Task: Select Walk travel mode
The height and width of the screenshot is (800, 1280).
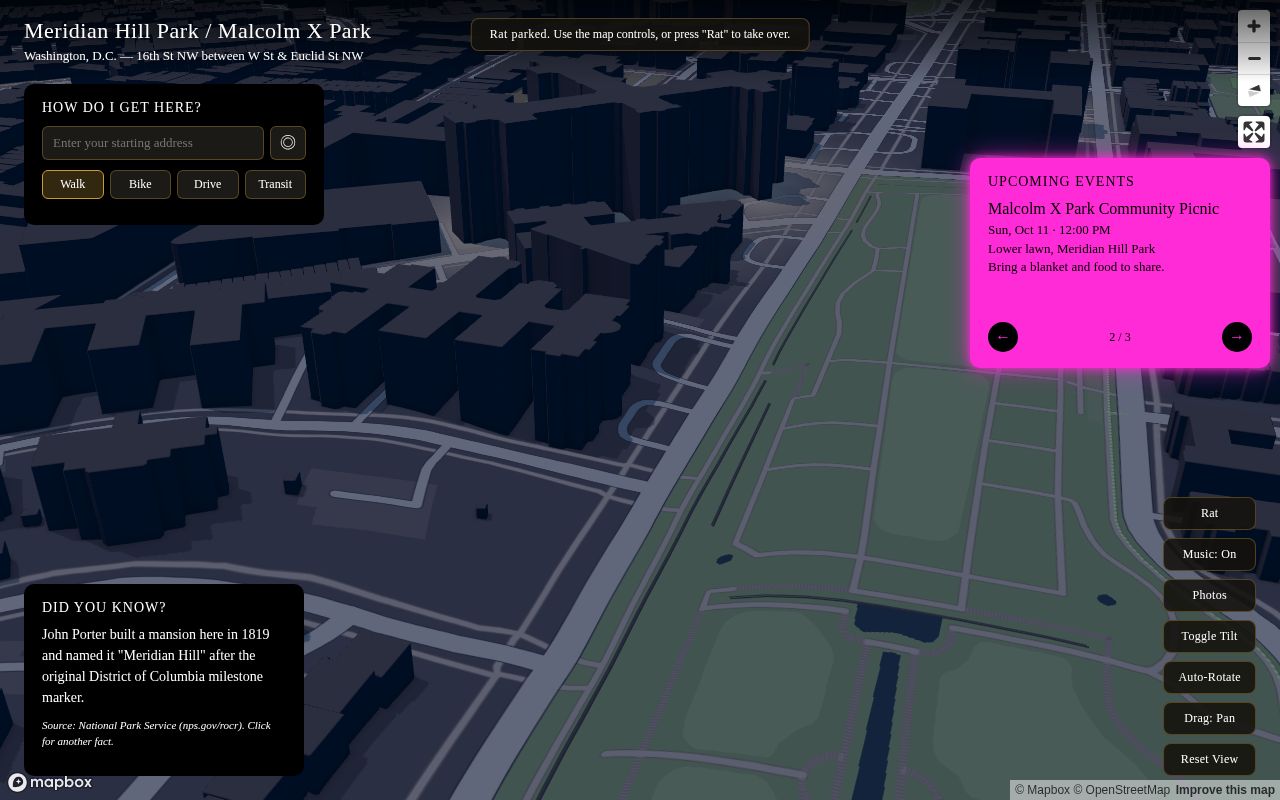Action: [73, 184]
